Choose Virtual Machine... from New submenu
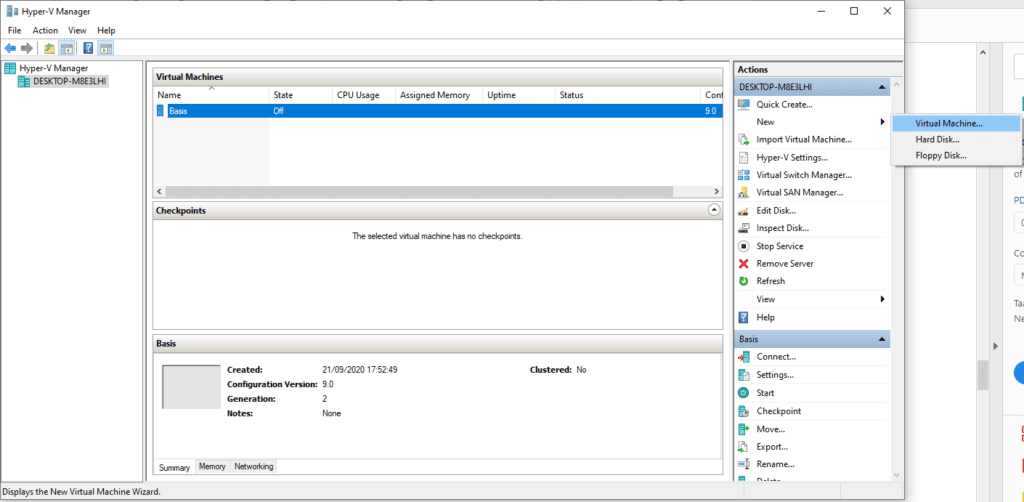 point(955,123)
